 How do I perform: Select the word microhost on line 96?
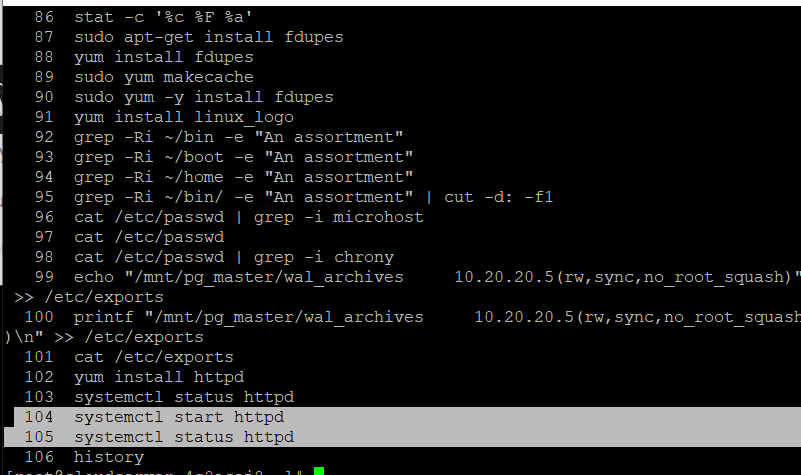point(378,217)
